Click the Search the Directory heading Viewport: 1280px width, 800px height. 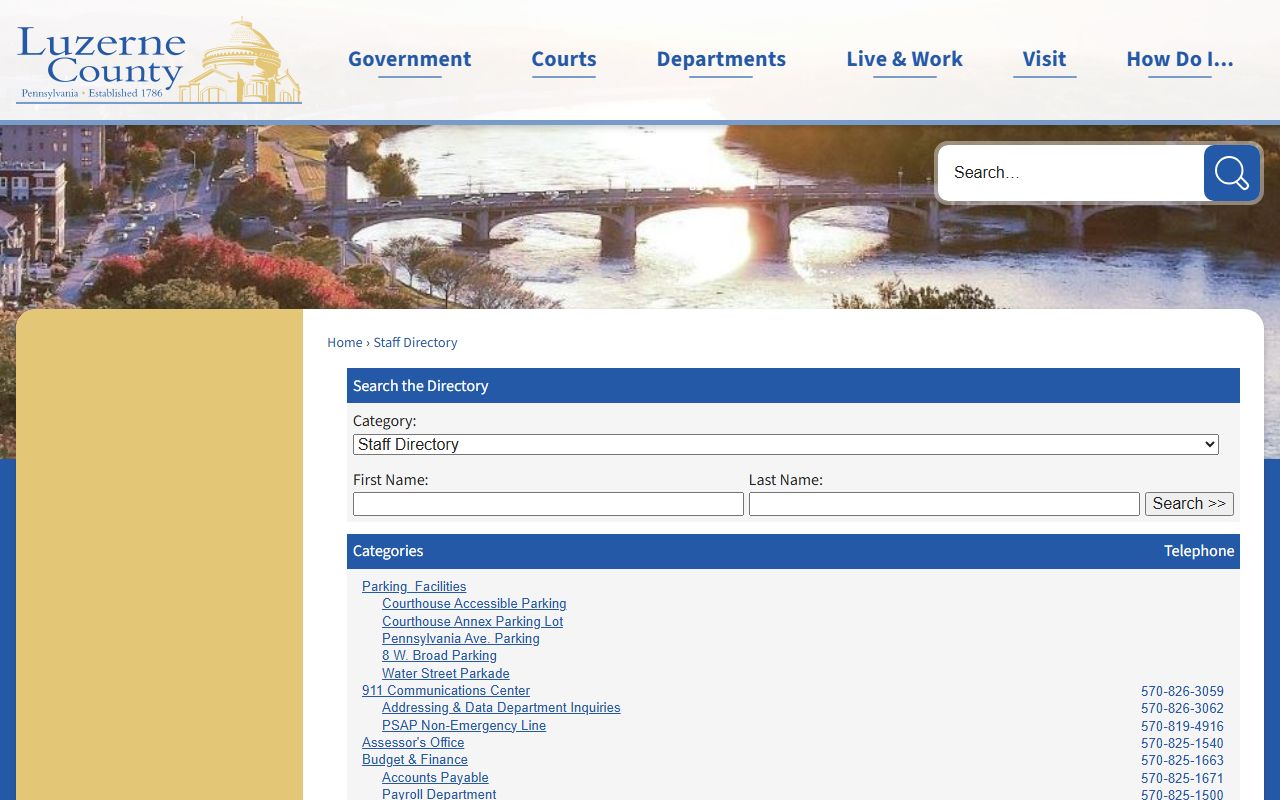(421, 386)
